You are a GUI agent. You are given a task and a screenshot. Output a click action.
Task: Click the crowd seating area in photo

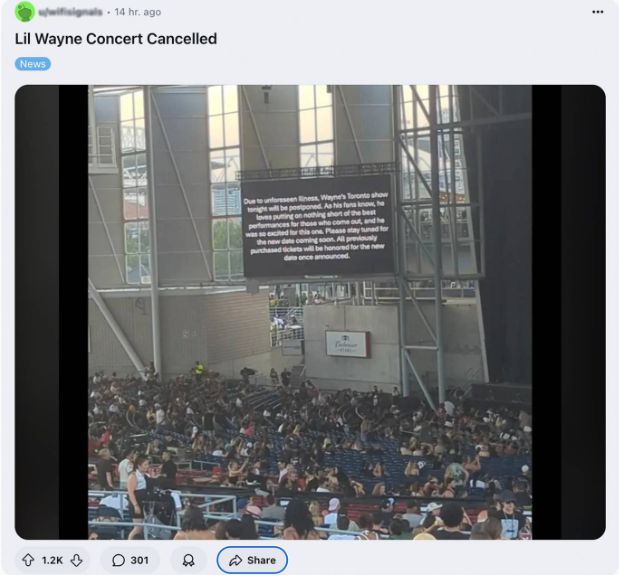(310, 454)
